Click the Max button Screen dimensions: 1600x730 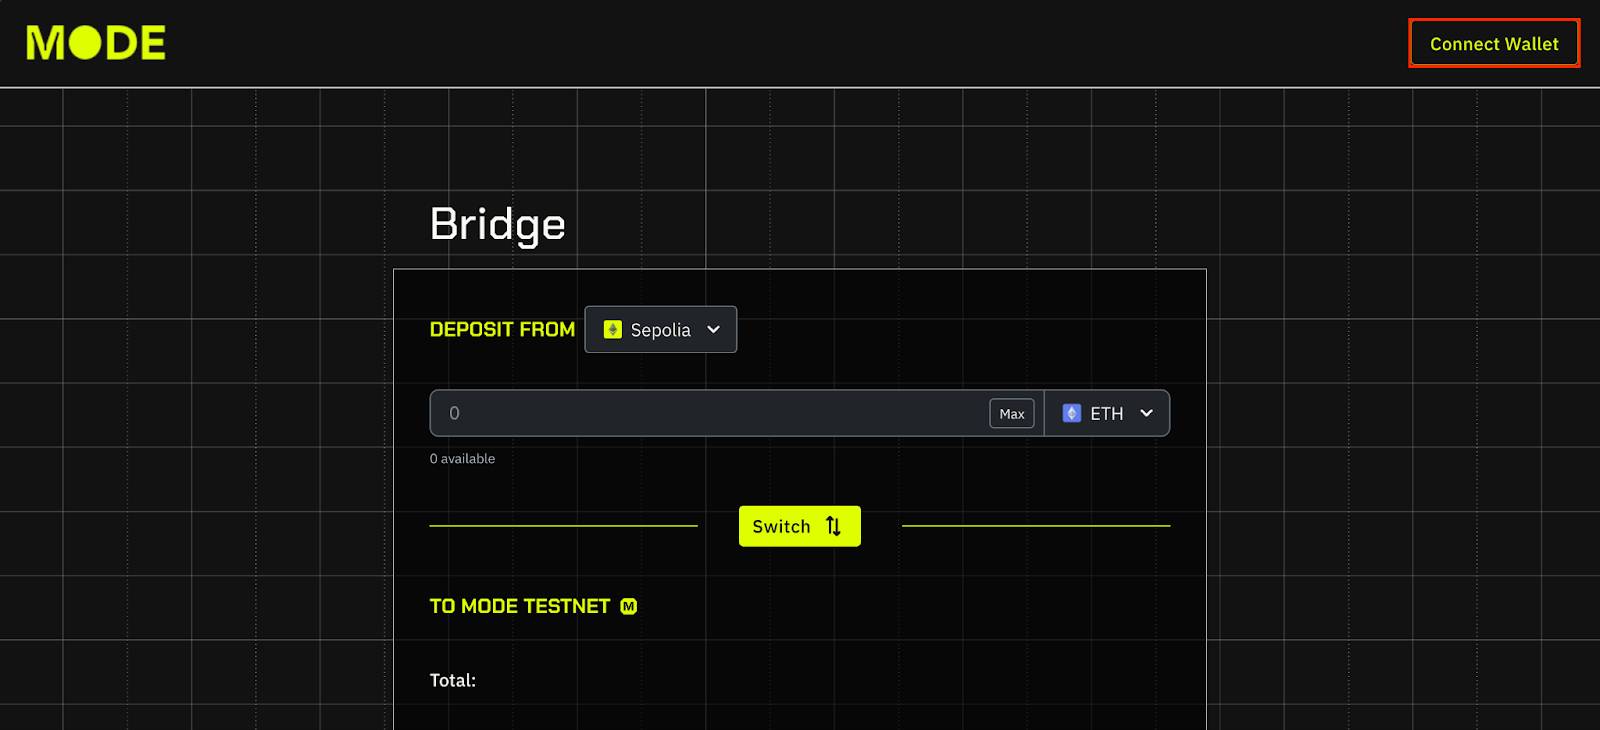(1012, 413)
